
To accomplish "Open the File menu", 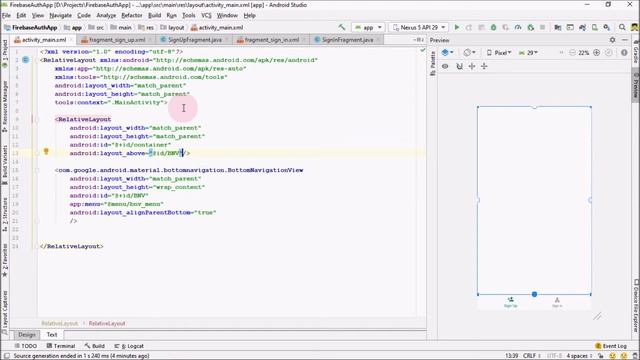I will 6,15.
